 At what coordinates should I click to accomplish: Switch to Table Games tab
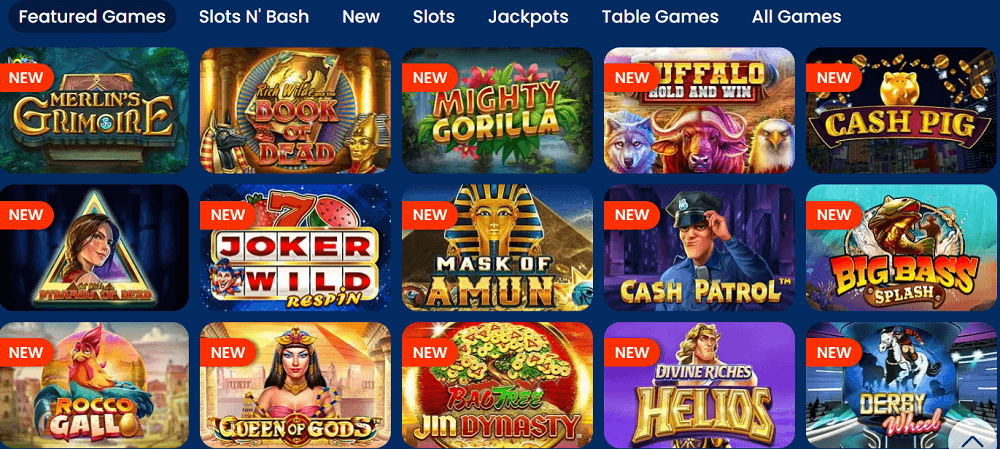660,17
